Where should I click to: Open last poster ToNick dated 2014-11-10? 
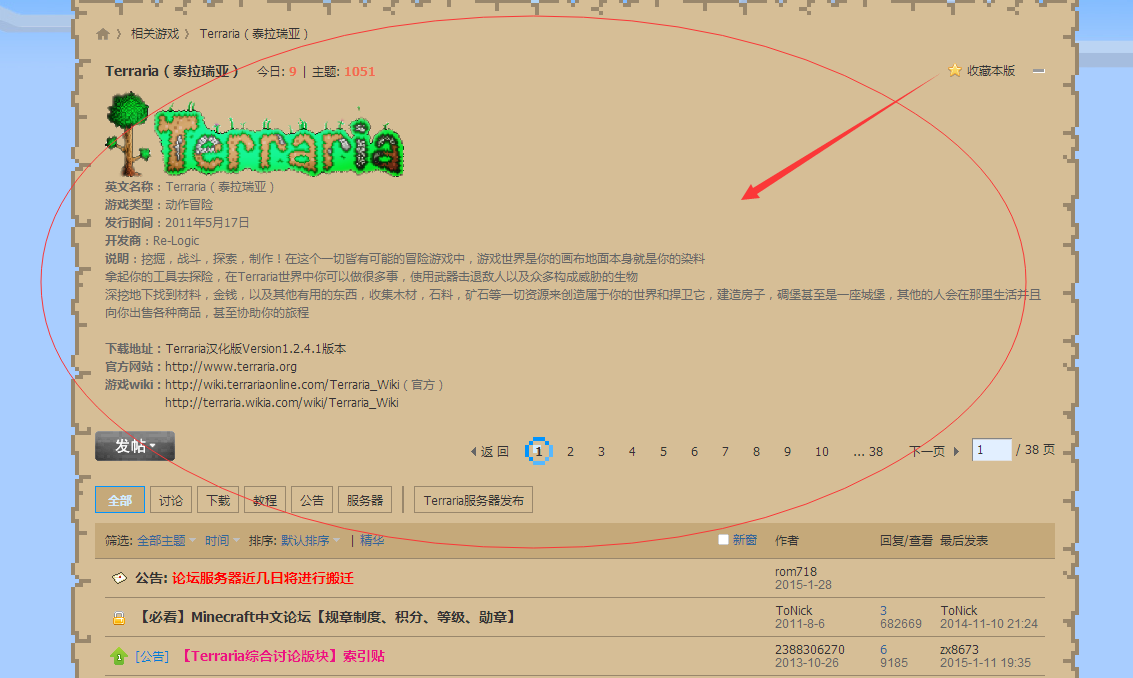pos(958,611)
